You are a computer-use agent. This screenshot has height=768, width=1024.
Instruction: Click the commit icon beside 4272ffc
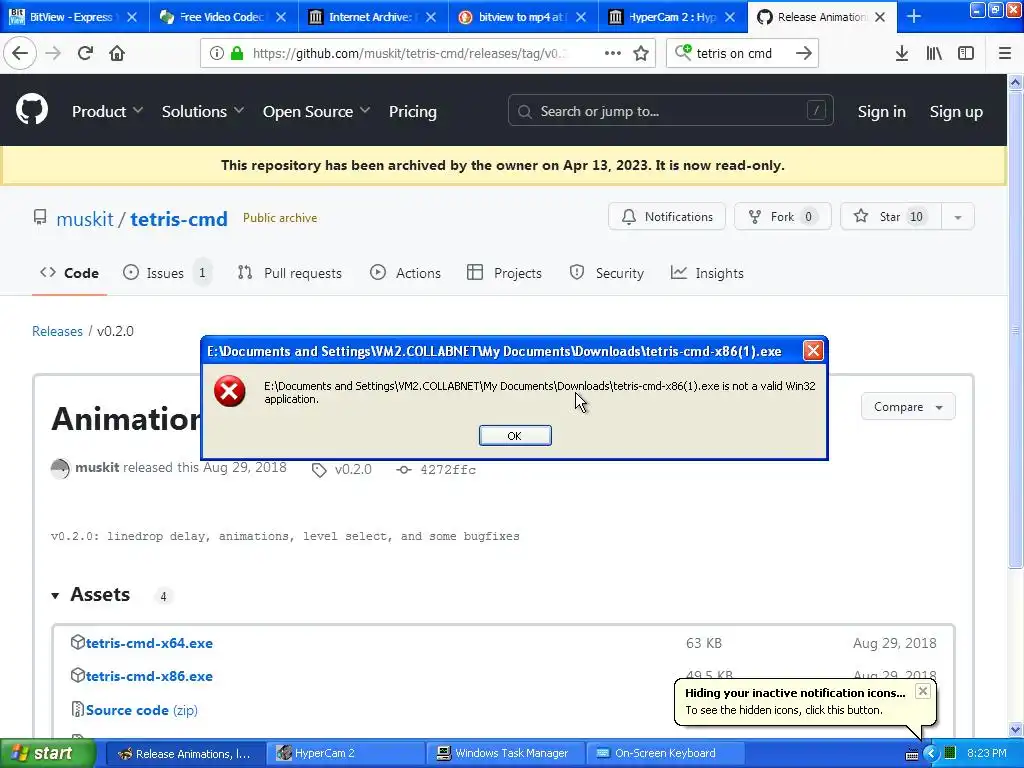click(x=404, y=470)
